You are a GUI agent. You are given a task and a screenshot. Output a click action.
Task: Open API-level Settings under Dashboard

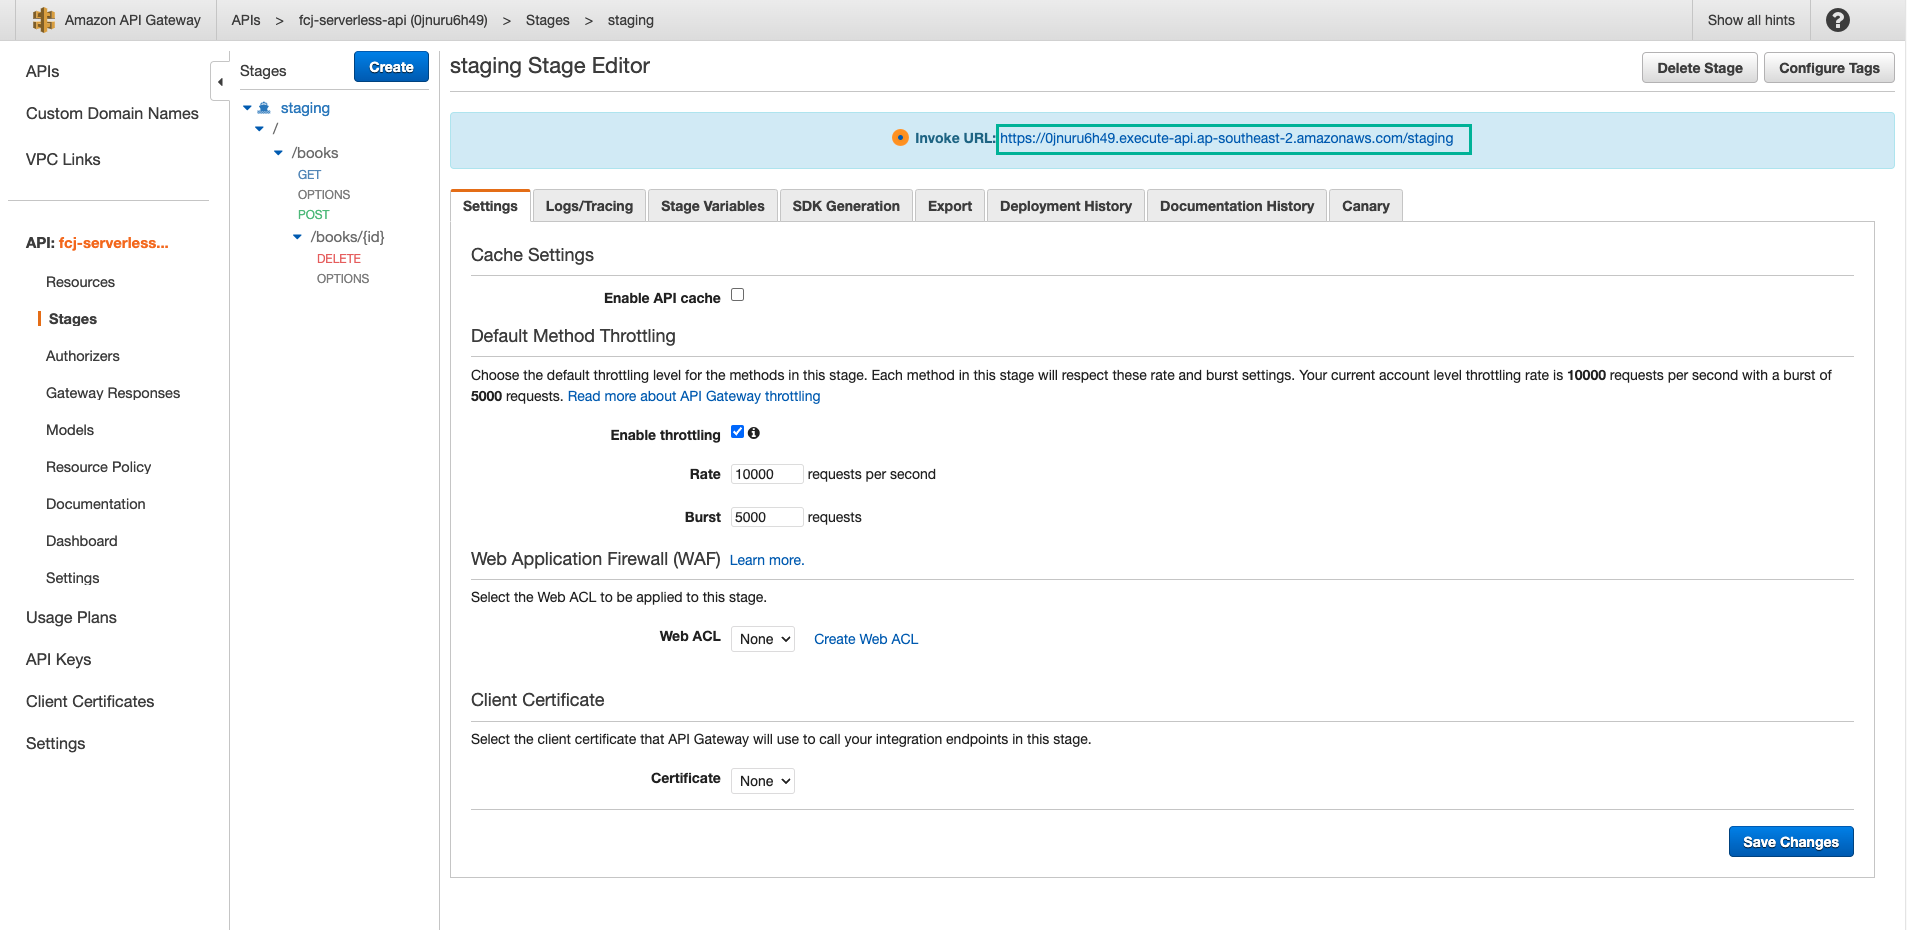(72, 578)
